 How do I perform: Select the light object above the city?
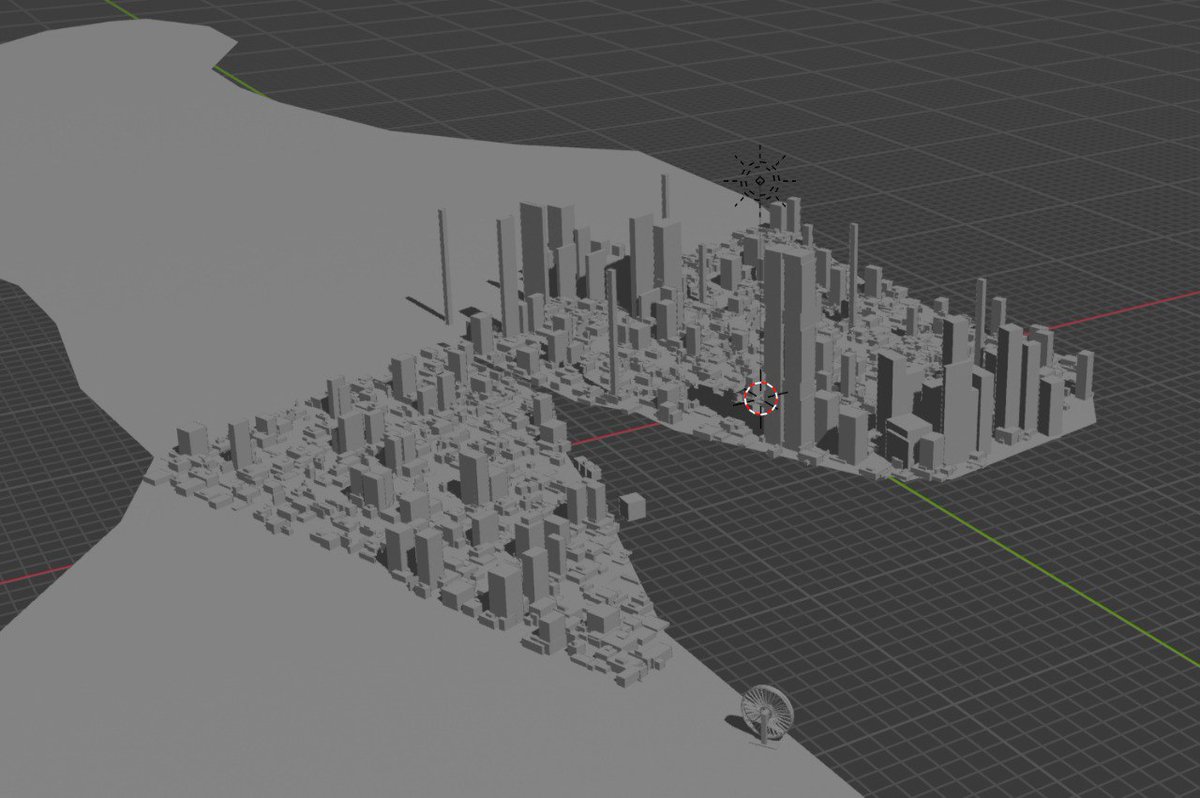(760, 180)
